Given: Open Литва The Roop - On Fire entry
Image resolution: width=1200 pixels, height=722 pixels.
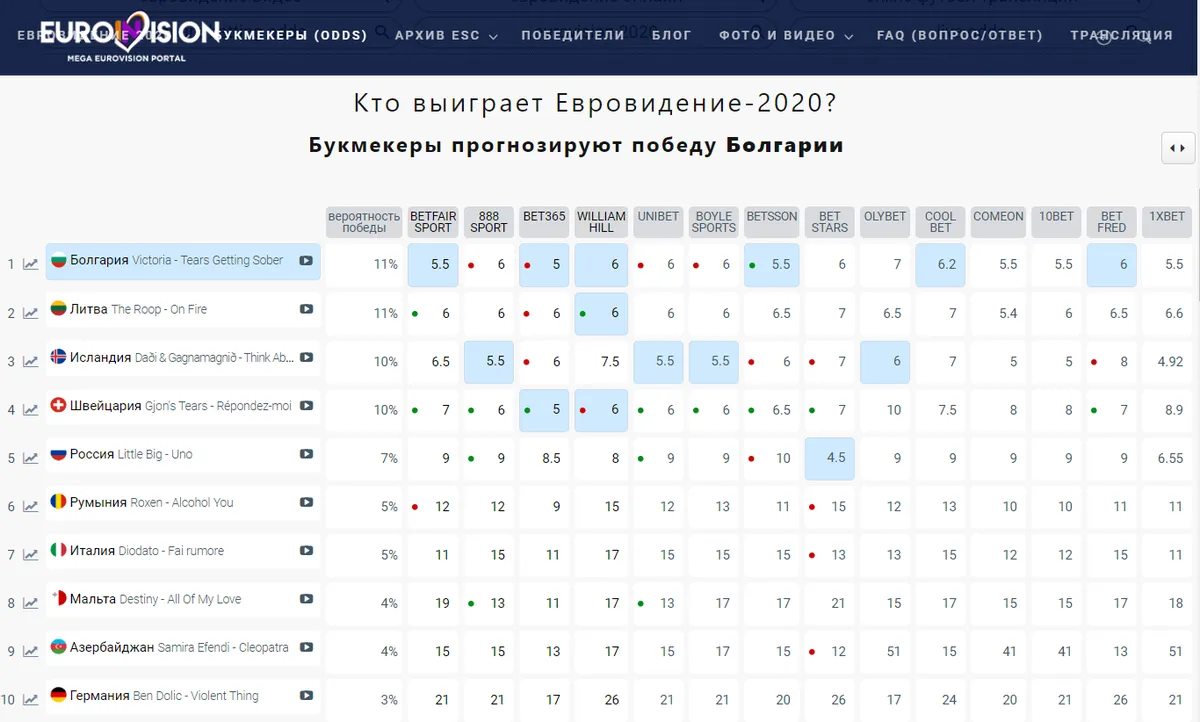Looking at the screenshot, I should click(183, 310).
